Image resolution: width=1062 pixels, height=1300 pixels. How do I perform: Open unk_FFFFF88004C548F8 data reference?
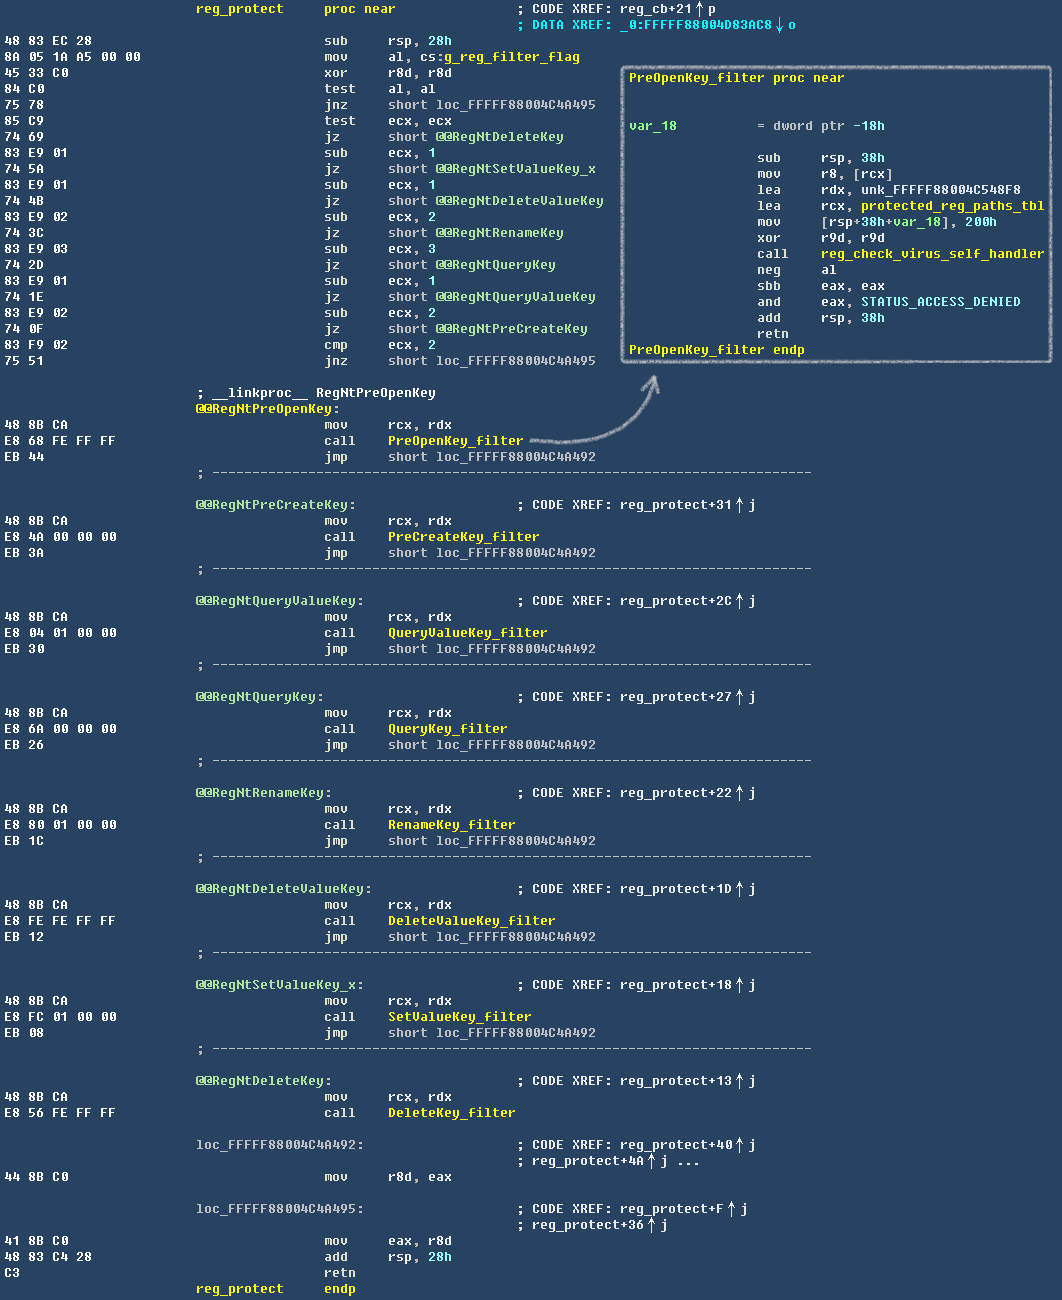[940, 190]
